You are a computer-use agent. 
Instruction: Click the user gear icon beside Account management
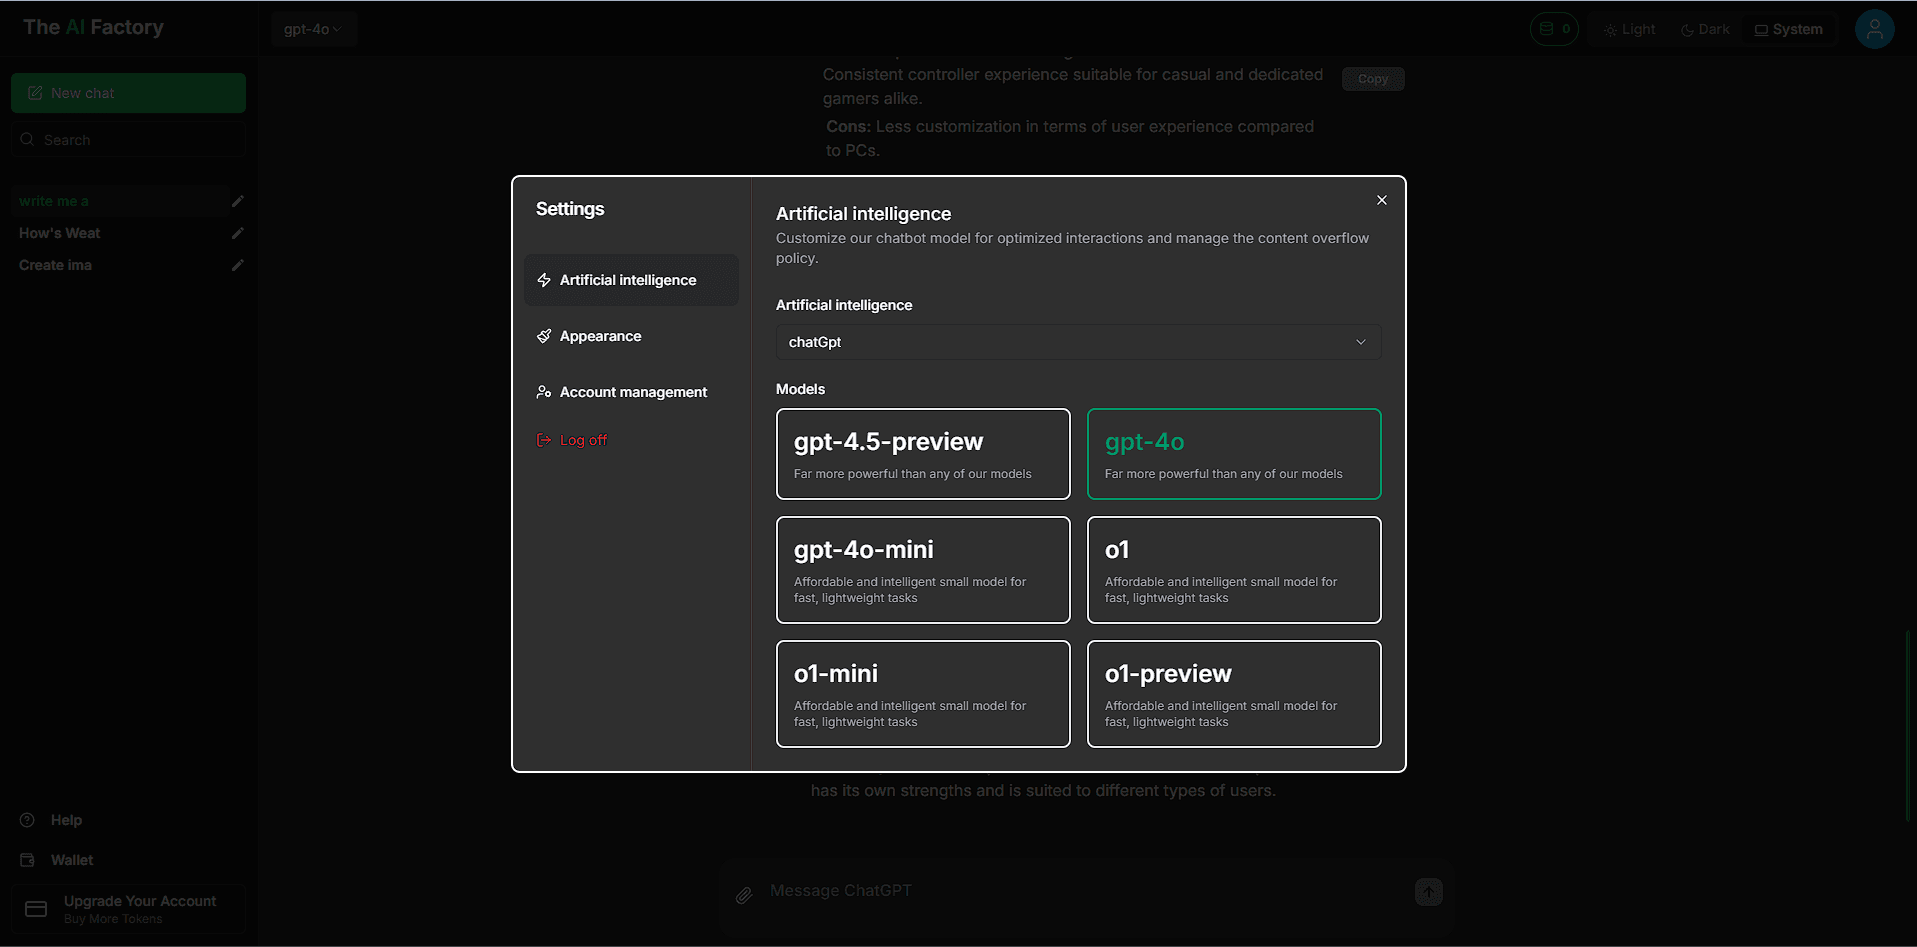tap(544, 392)
